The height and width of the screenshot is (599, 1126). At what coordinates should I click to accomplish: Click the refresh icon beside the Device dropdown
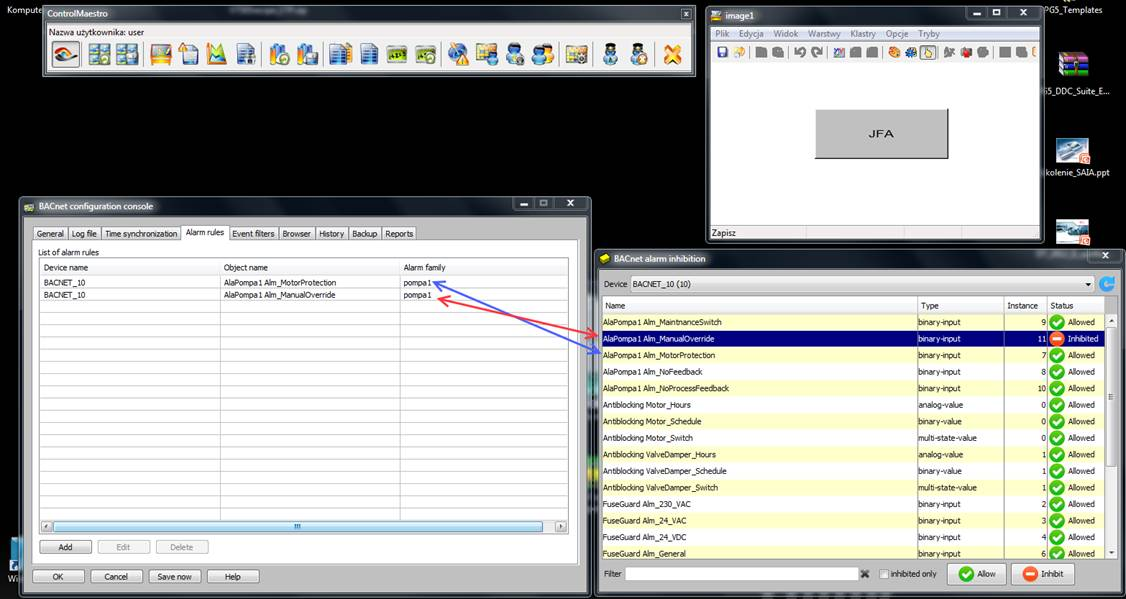pyautogui.click(x=1107, y=284)
